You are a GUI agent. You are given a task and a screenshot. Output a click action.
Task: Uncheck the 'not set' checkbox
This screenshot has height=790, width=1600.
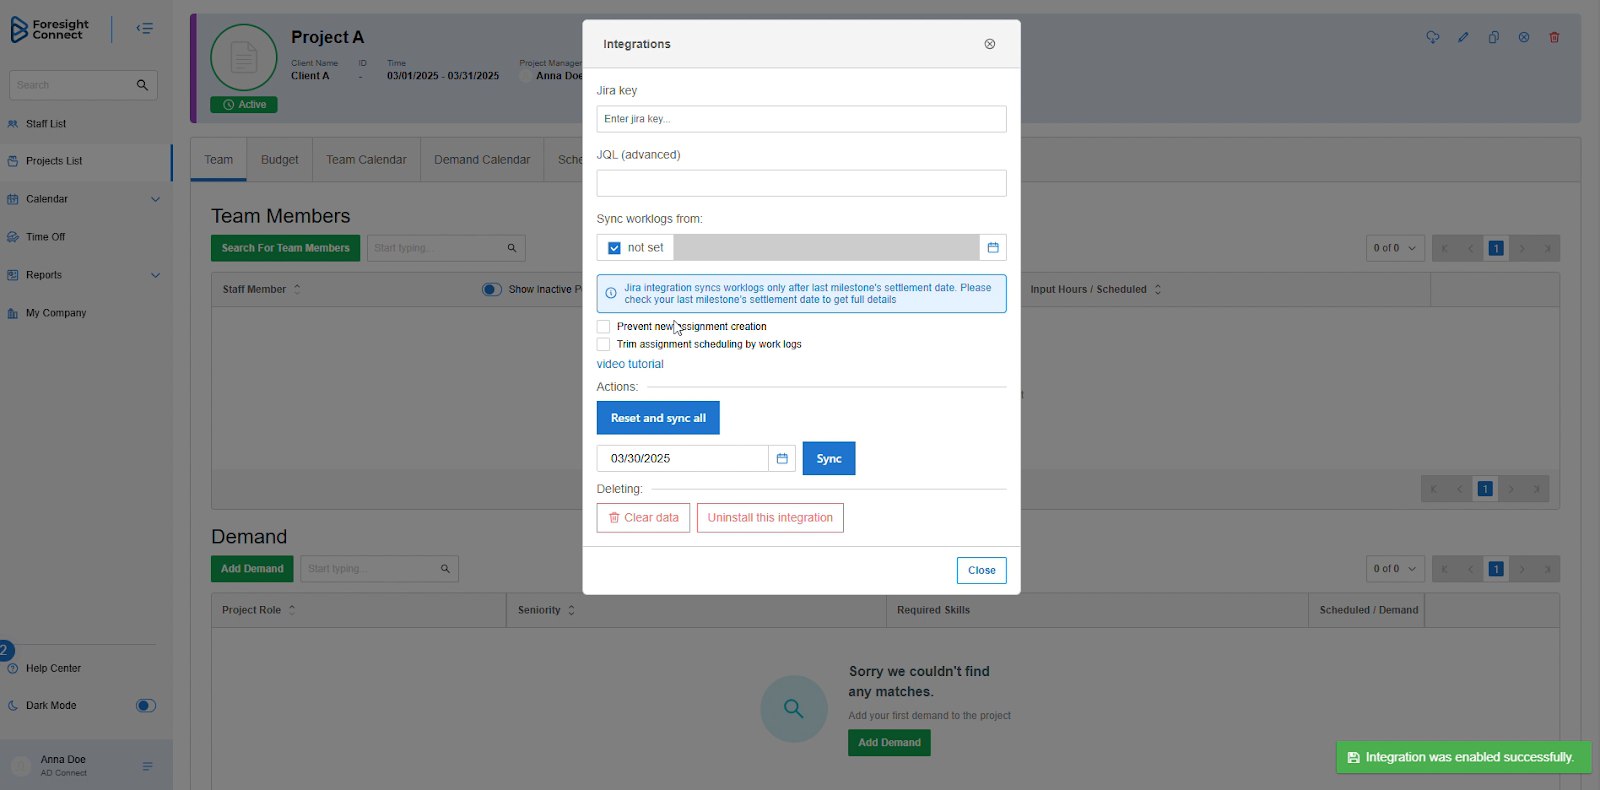coord(614,248)
